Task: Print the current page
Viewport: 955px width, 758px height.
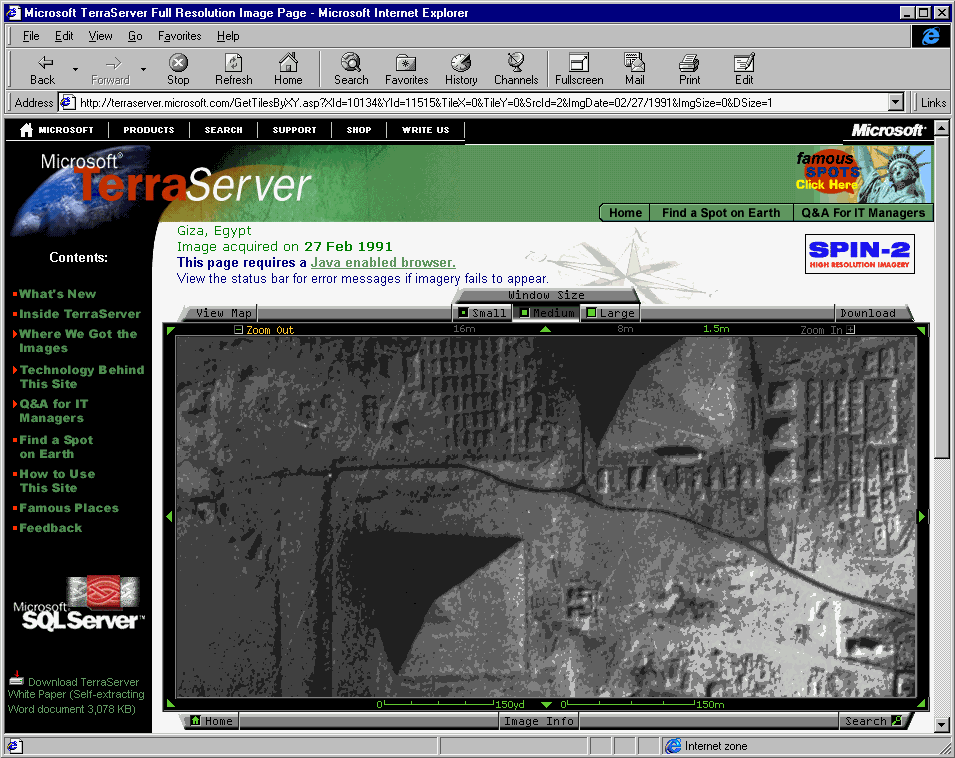Action: [689, 69]
